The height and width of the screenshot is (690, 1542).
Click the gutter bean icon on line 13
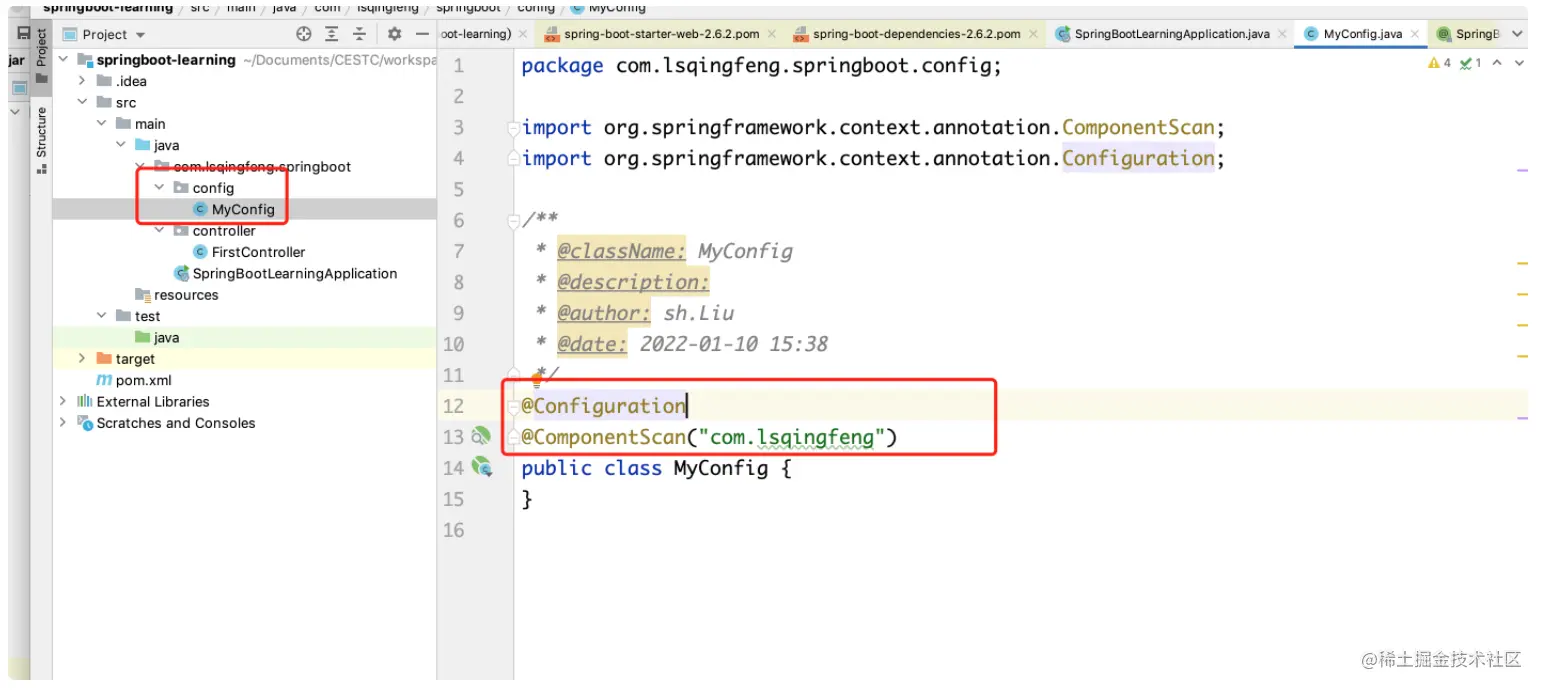point(481,435)
